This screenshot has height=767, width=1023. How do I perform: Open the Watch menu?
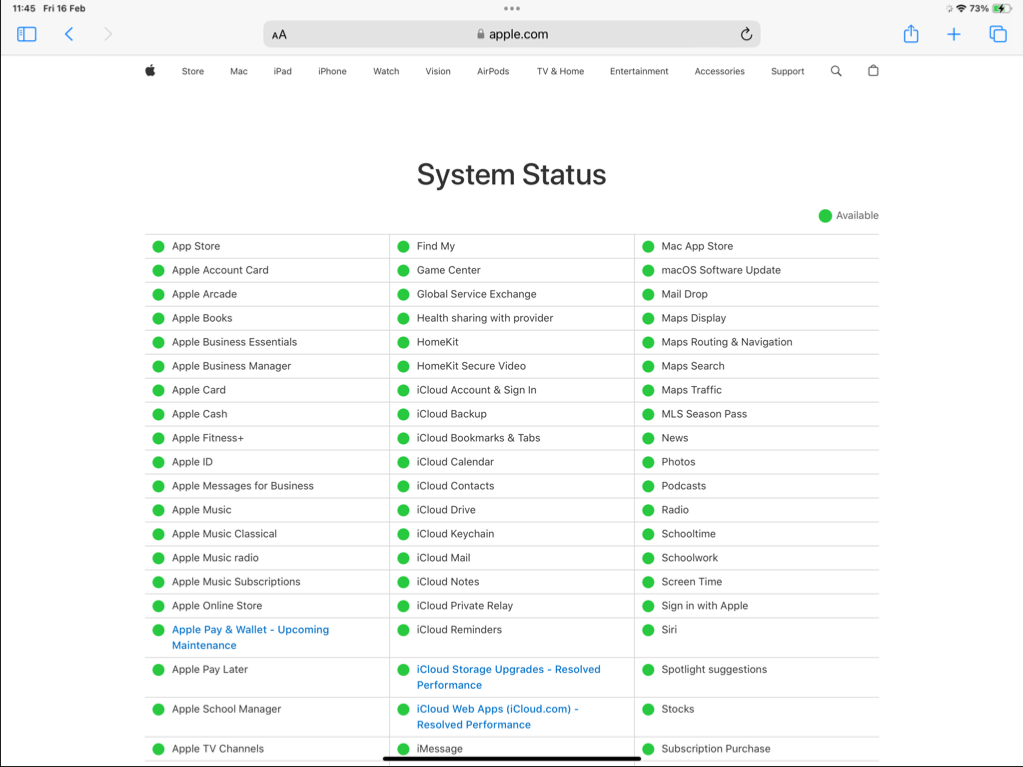click(x=386, y=71)
